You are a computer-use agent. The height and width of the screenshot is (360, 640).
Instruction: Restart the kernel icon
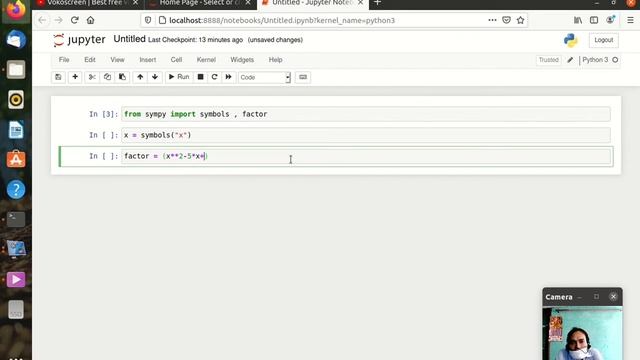[x=214, y=77]
